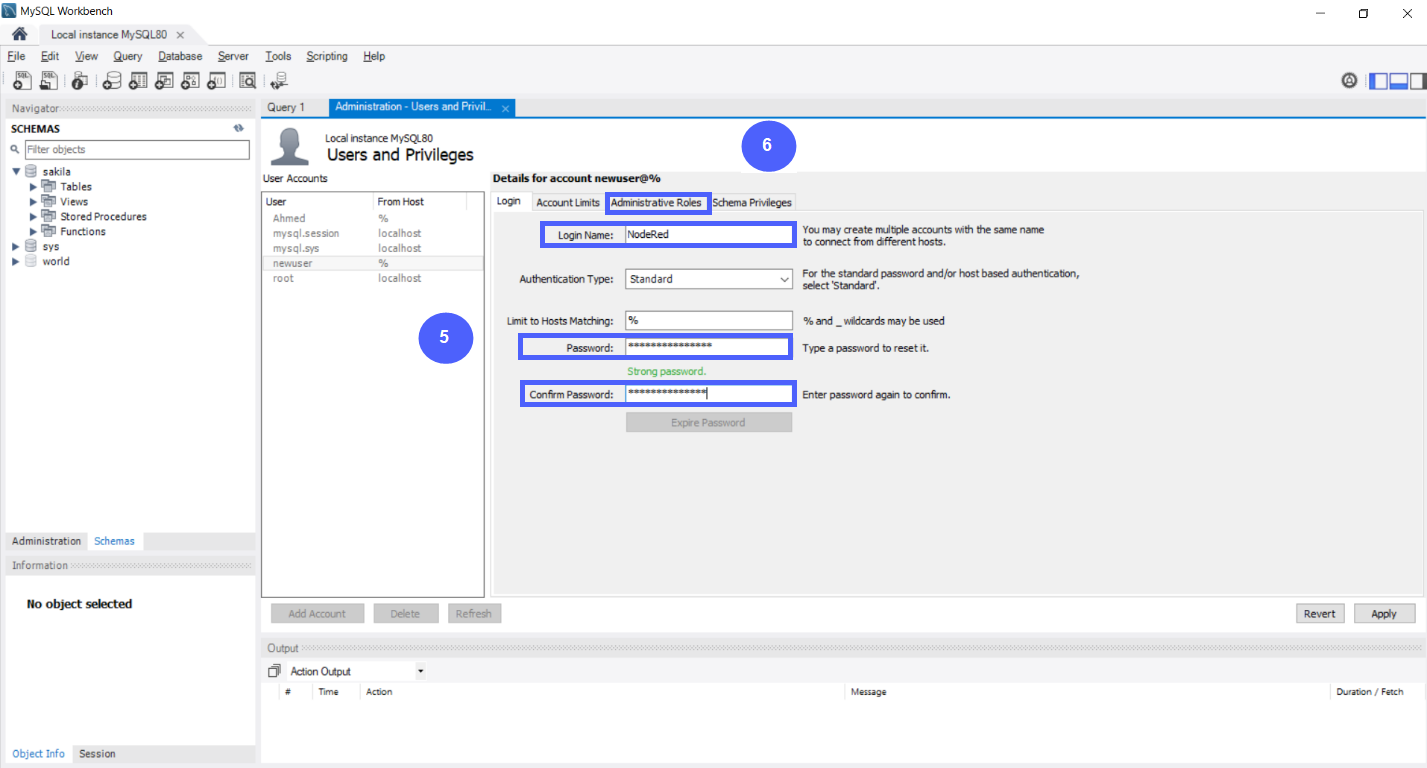
Task: Open the View menu
Action: [x=86, y=56]
